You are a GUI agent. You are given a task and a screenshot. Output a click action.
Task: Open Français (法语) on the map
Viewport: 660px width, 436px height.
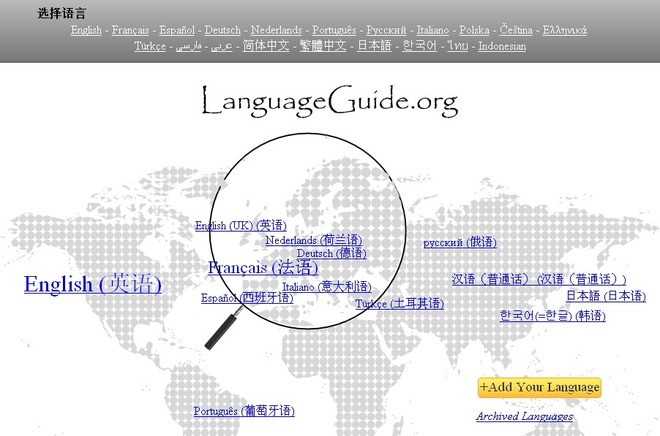point(263,268)
